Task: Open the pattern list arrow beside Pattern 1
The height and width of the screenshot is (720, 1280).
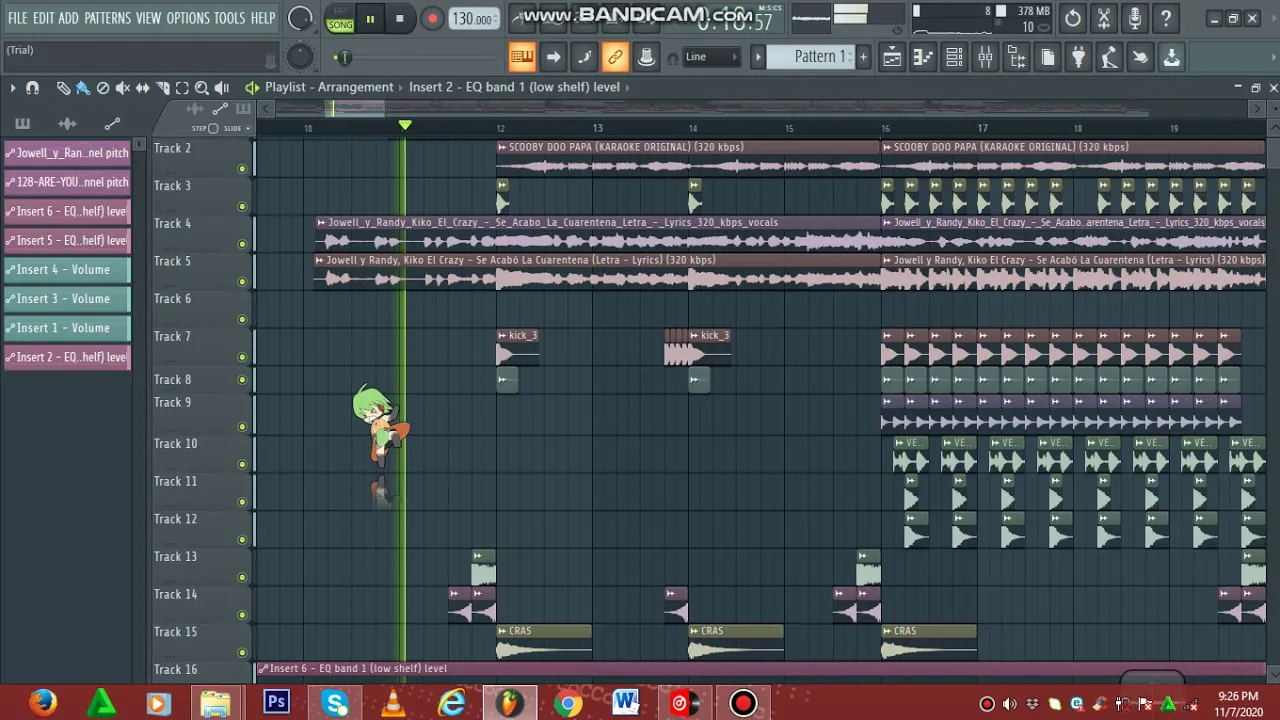Action: 758,57
